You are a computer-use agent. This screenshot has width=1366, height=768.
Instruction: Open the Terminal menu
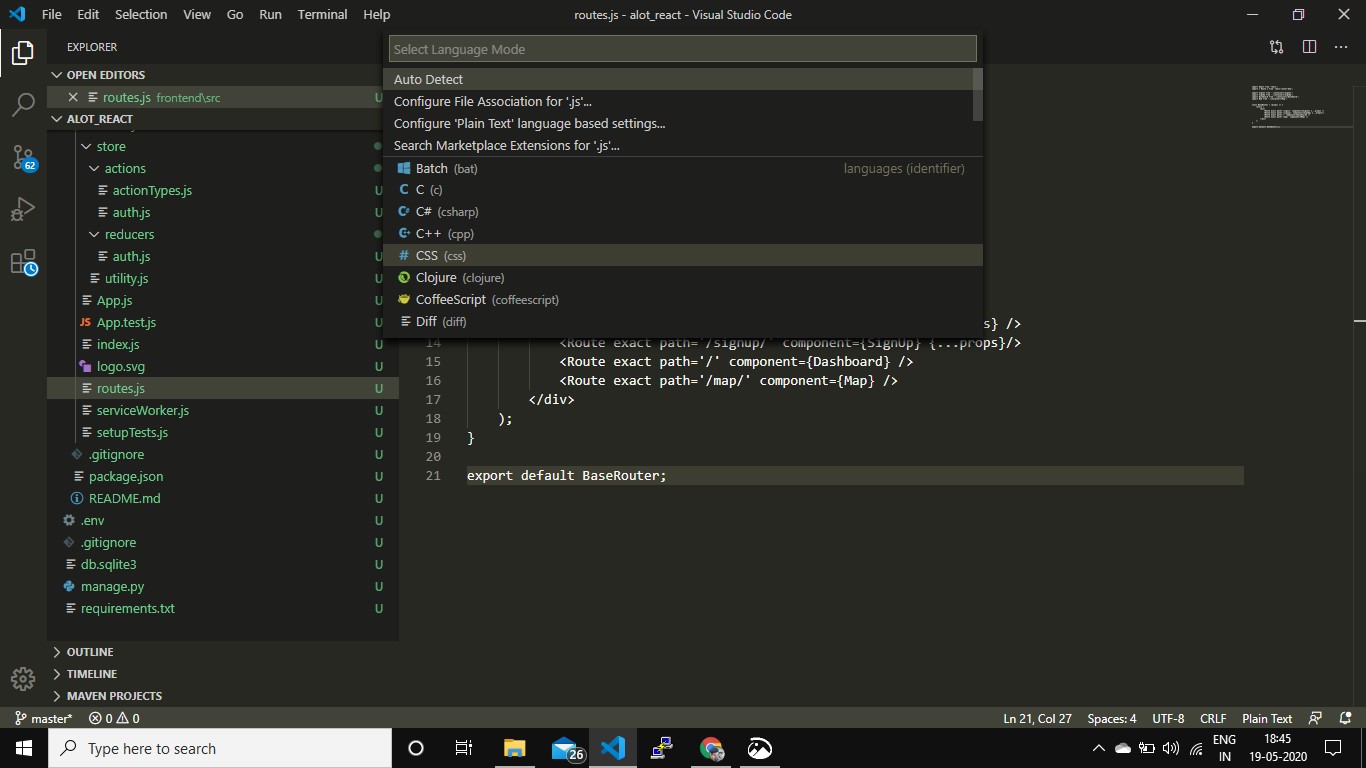321,14
